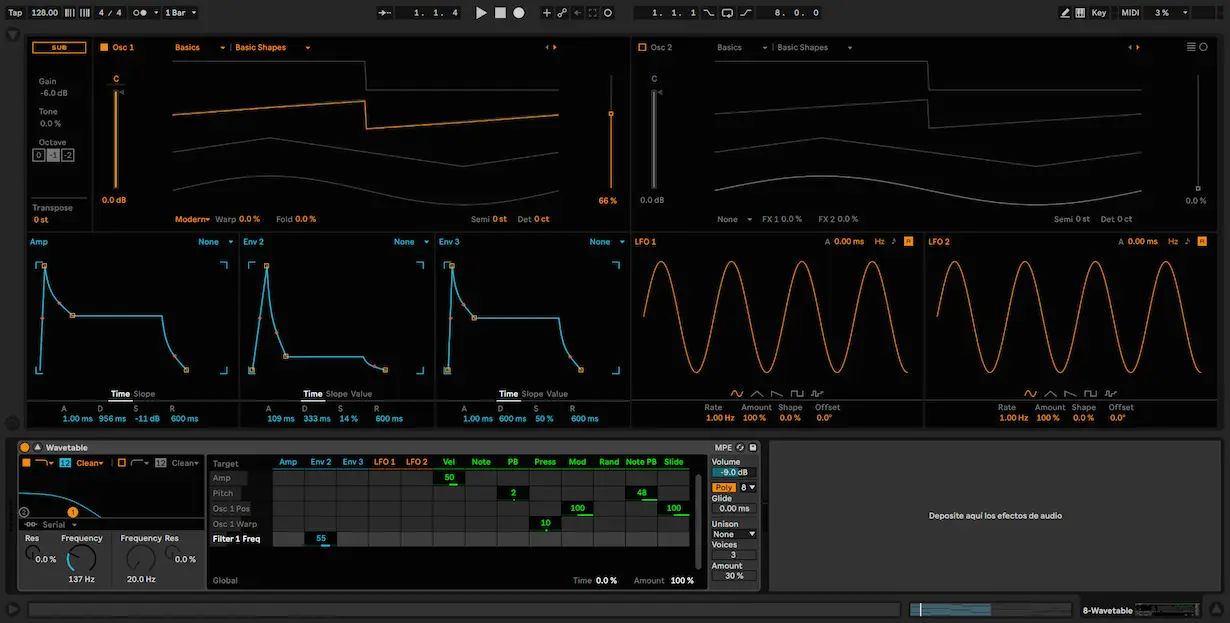Open the Env 2 None loop dropdown
The image size is (1230, 623).
tap(409, 241)
